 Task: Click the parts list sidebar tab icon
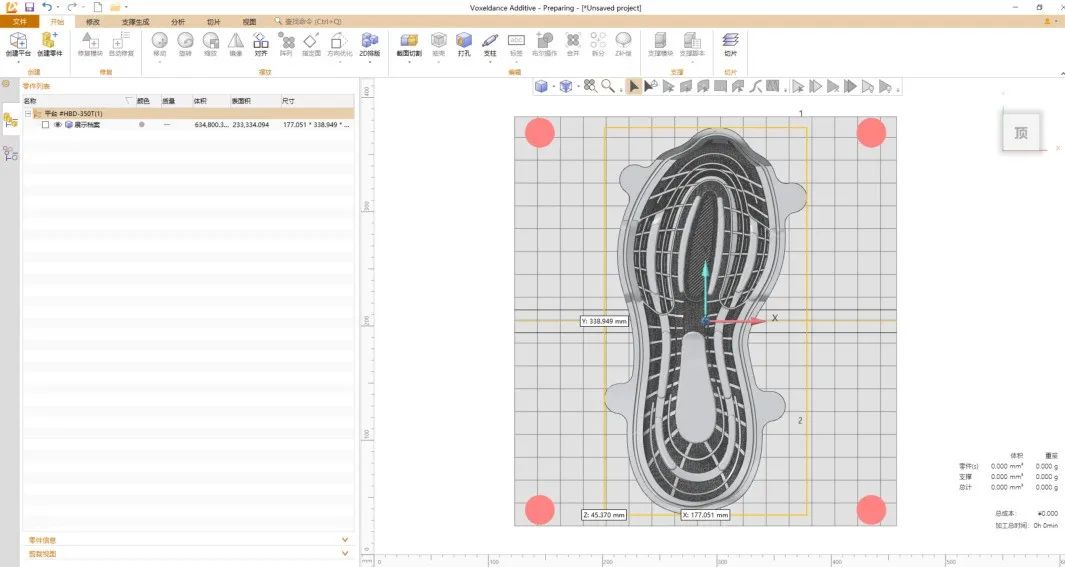click(10, 120)
